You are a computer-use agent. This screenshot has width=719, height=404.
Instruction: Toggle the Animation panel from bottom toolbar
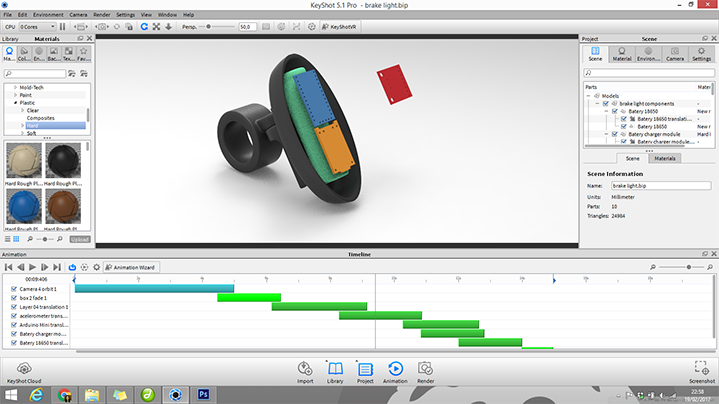395,372
